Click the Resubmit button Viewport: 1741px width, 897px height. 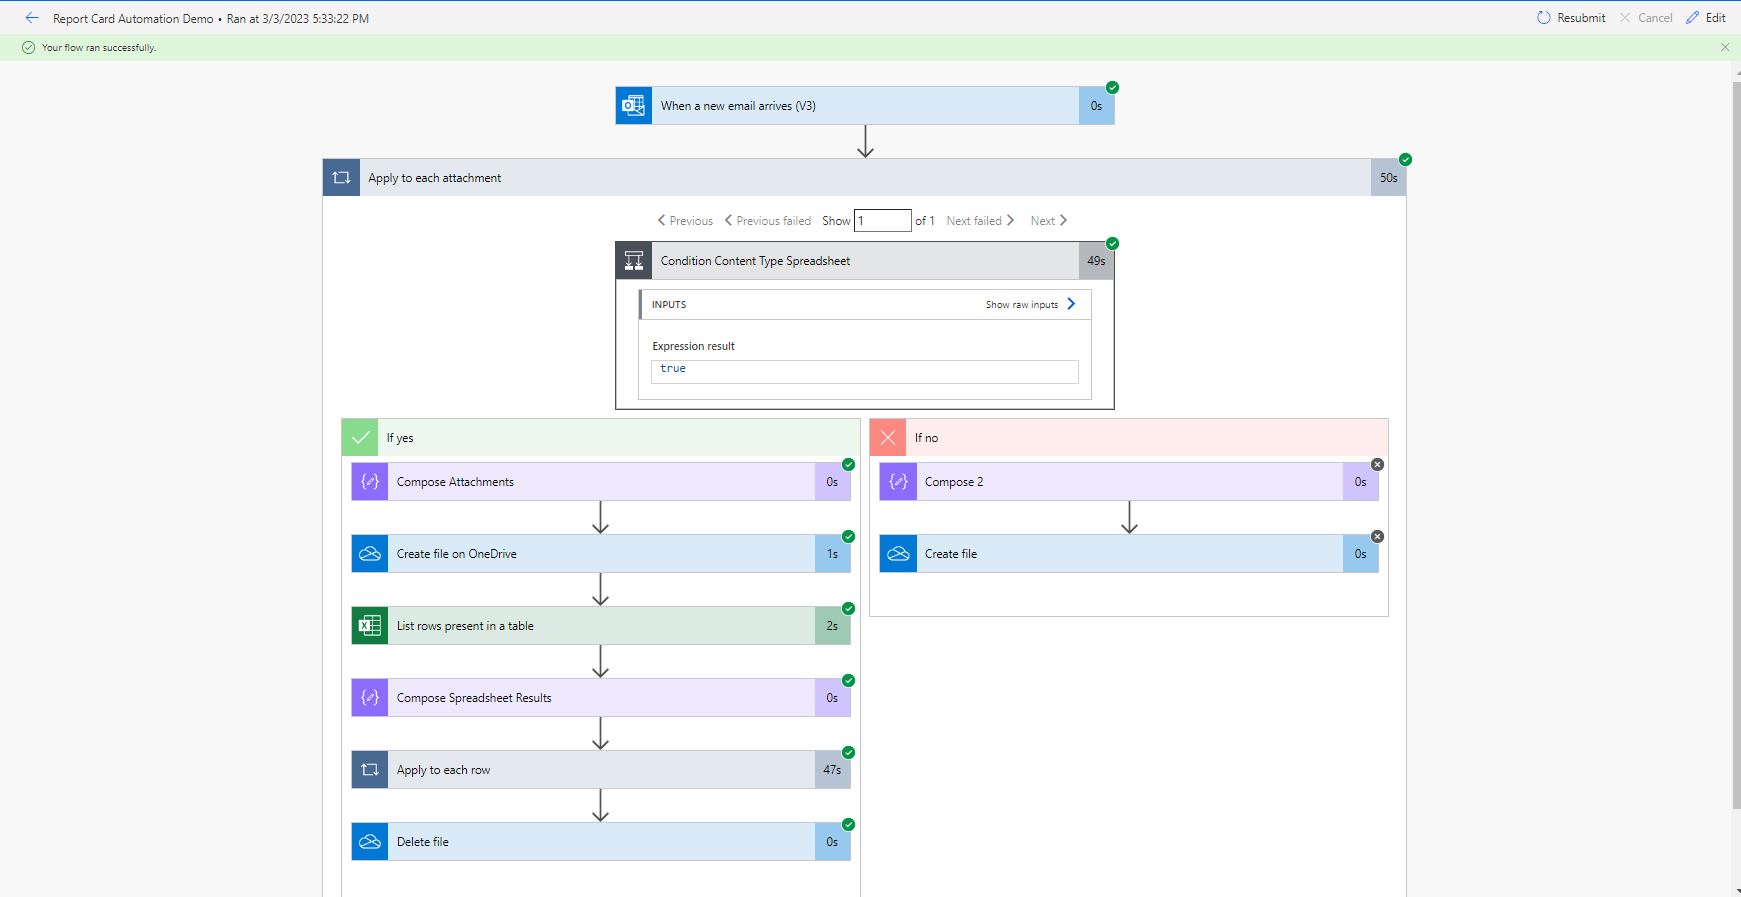[x=1571, y=18]
